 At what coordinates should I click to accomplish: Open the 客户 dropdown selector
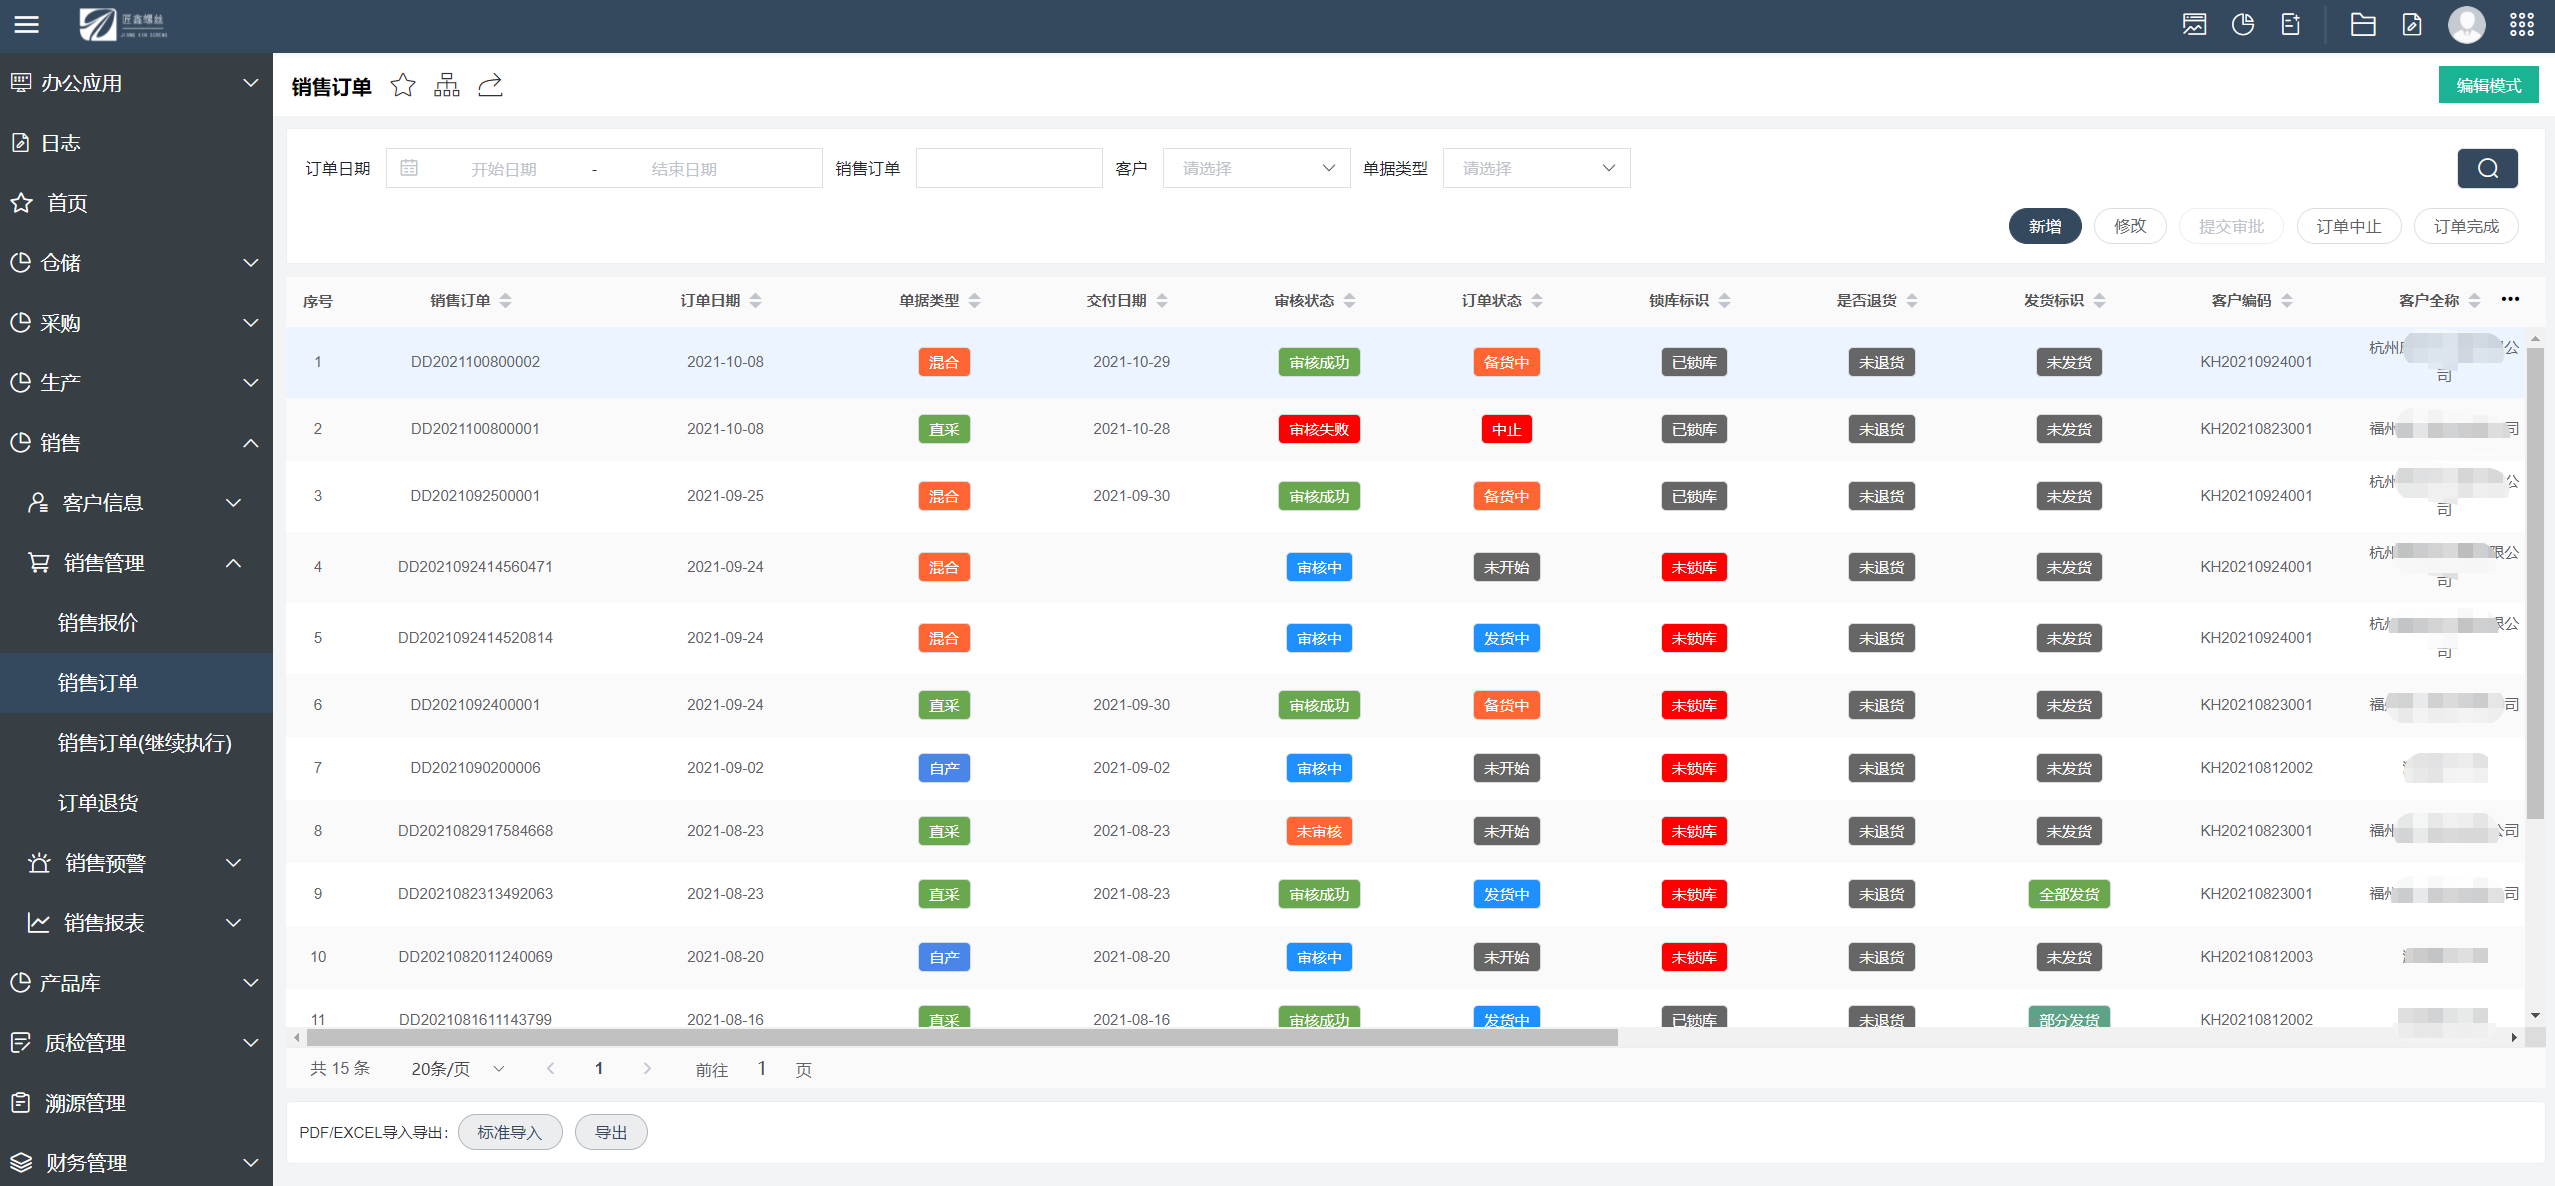1256,168
